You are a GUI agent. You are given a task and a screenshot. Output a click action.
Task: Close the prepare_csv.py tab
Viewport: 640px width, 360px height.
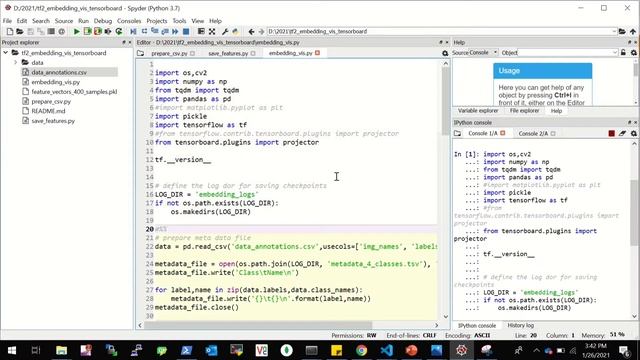point(192,53)
